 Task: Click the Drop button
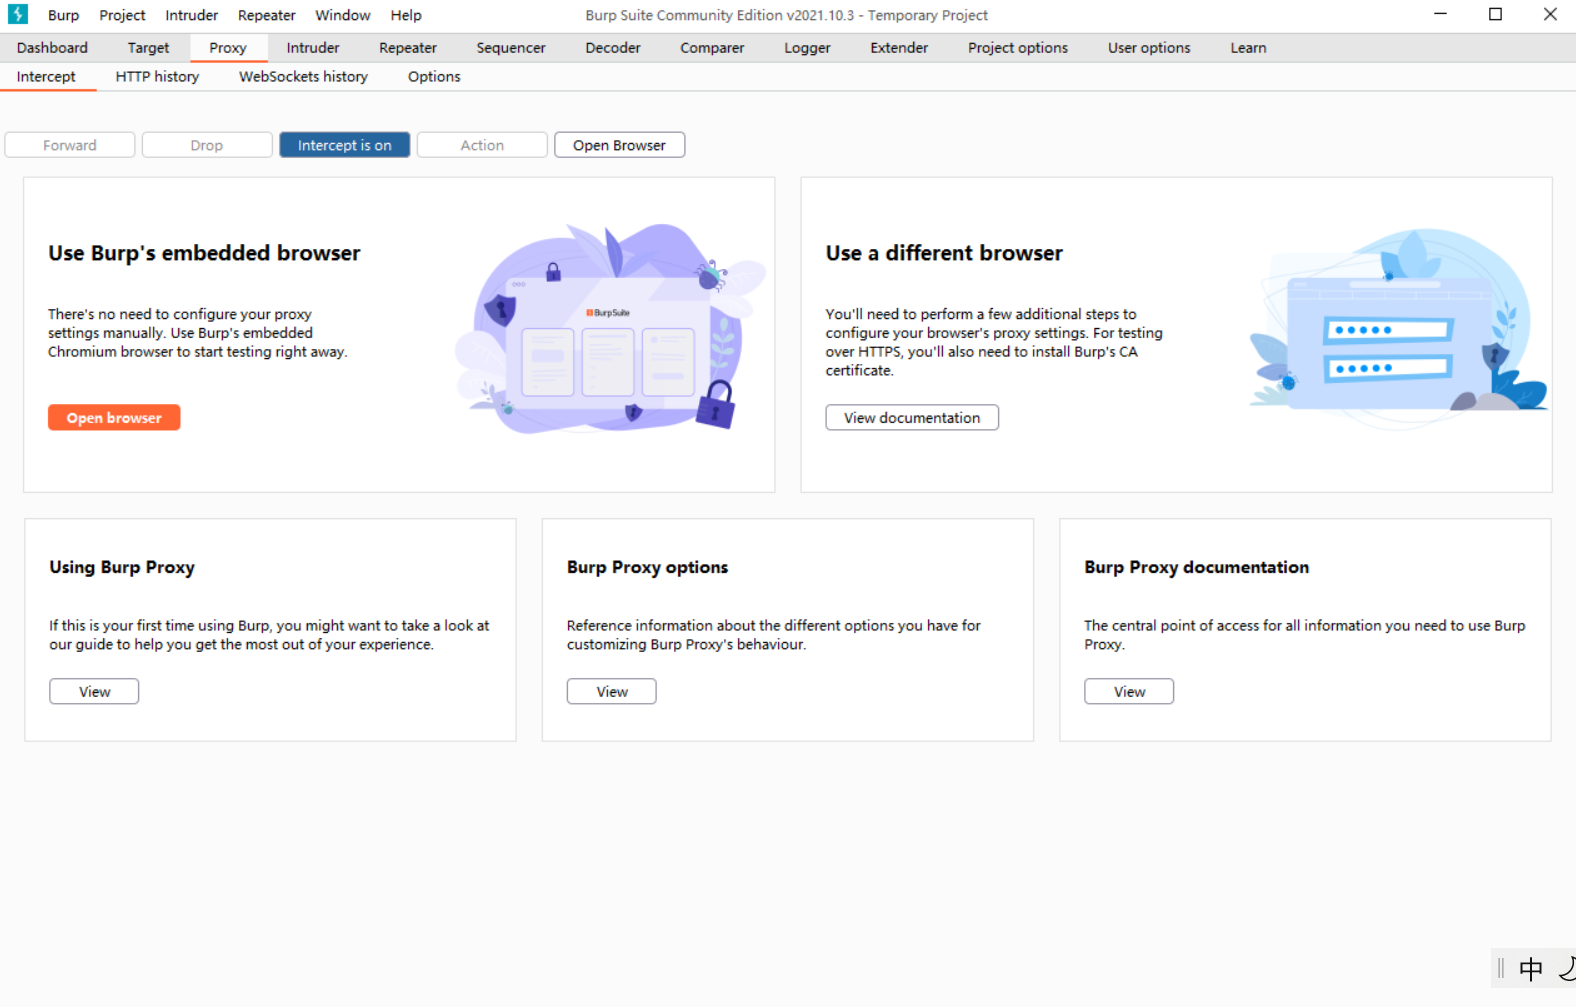click(207, 145)
